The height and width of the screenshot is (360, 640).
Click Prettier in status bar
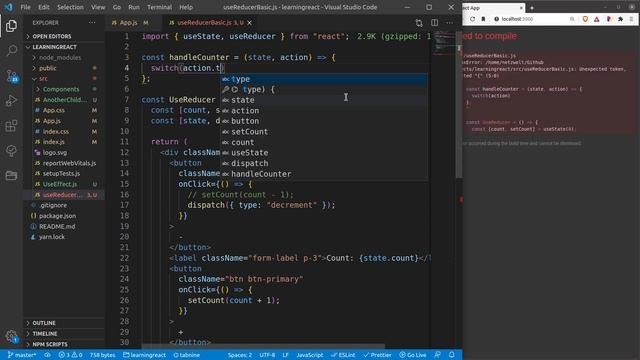pos(377,355)
